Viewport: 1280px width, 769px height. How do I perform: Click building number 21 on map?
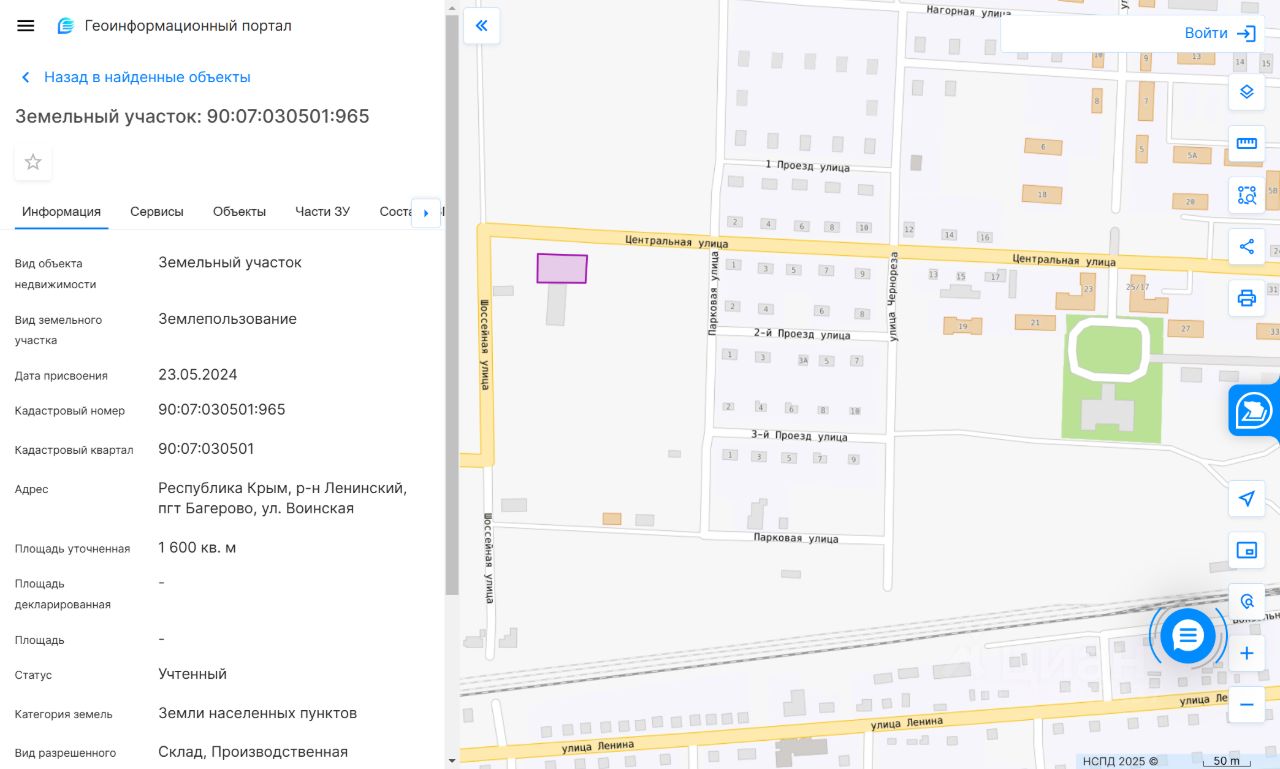[x=1035, y=322]
